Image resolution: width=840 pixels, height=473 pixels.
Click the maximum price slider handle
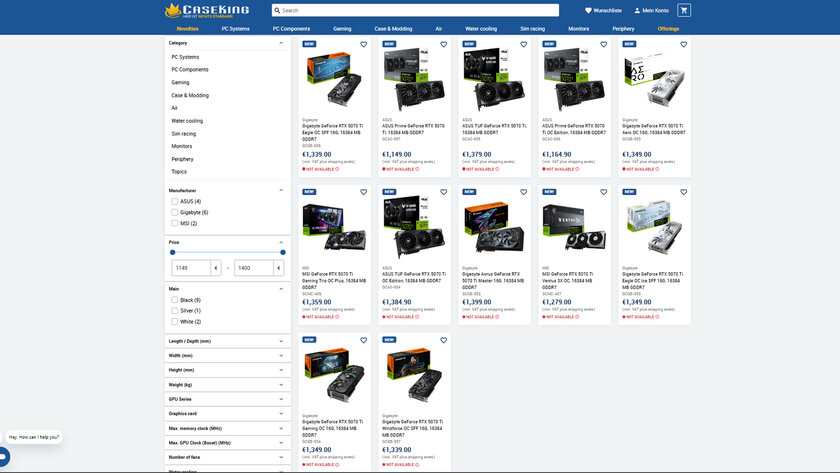pos(283,252)
